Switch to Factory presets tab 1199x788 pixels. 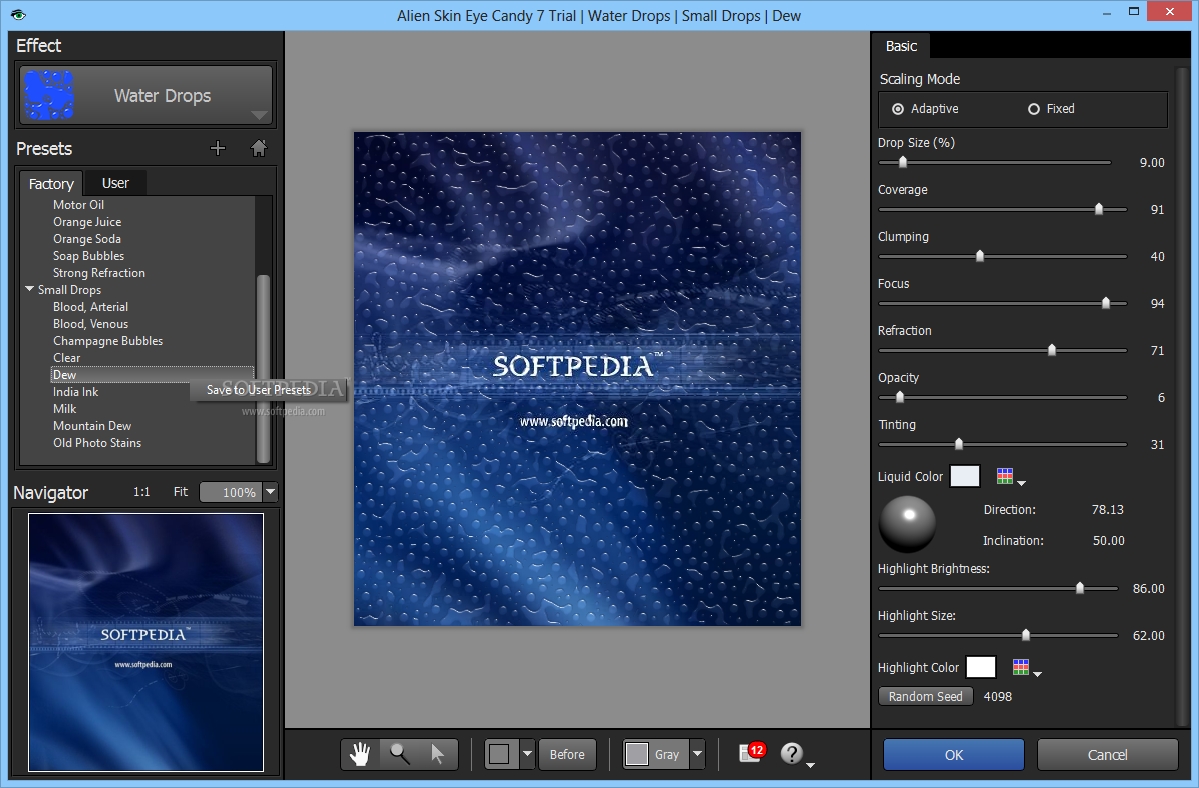click(x=51, y=183)
